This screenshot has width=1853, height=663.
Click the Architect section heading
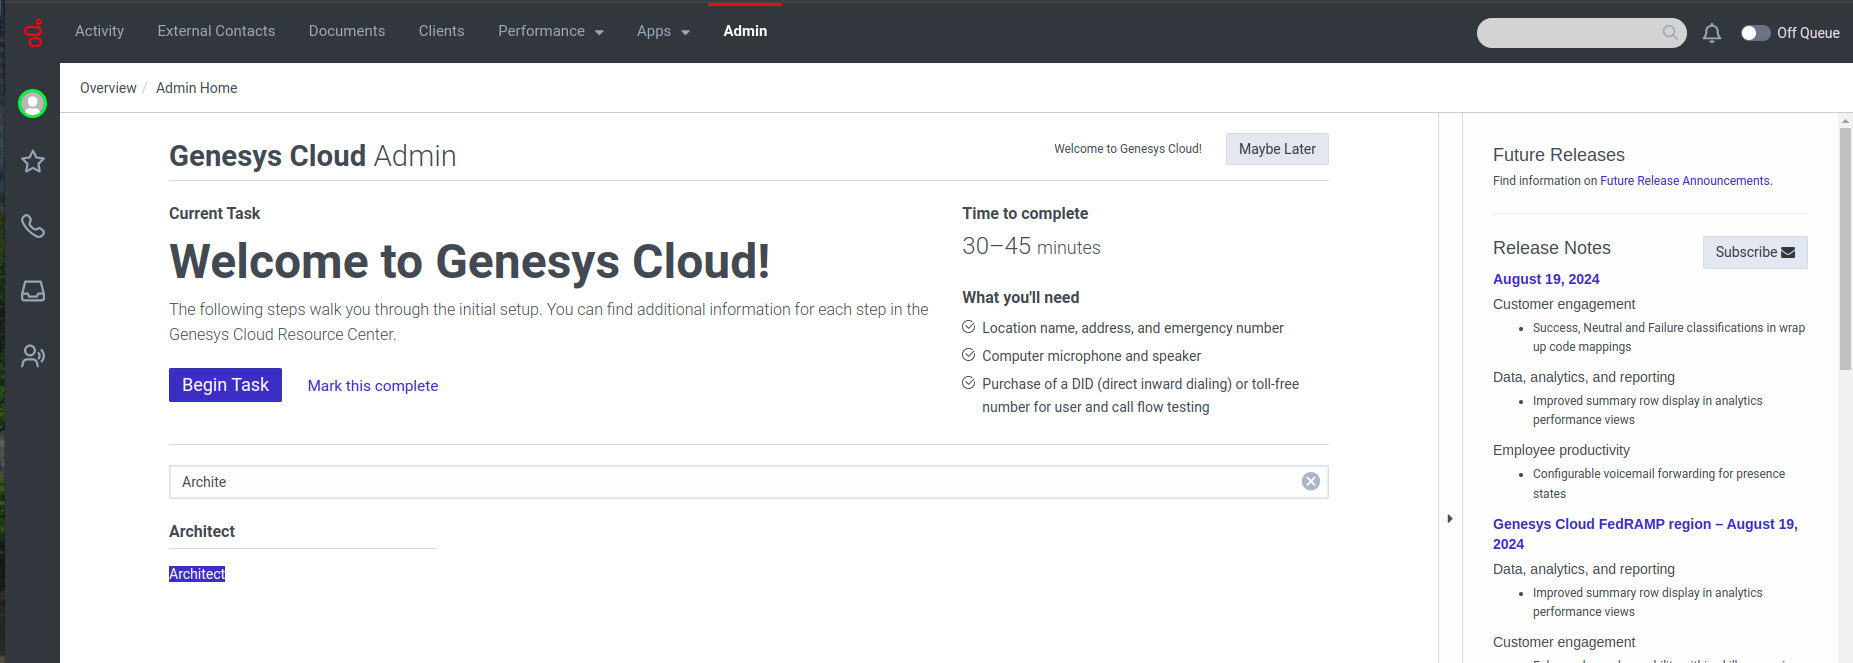[202, 532]
